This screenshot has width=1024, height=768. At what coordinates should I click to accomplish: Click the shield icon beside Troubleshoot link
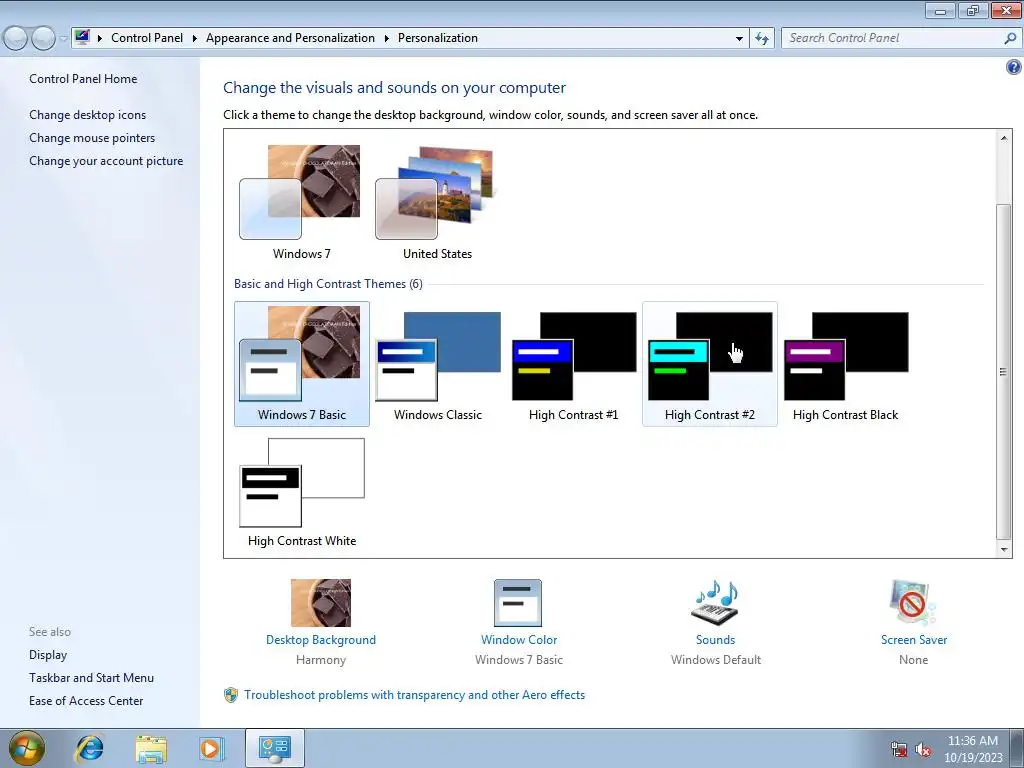(x=231, y=695)
